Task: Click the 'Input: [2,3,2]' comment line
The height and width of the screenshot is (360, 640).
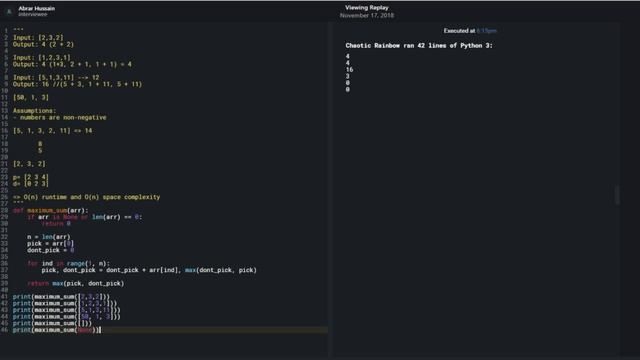Action: pyautogui.click(x=38, y=38)
